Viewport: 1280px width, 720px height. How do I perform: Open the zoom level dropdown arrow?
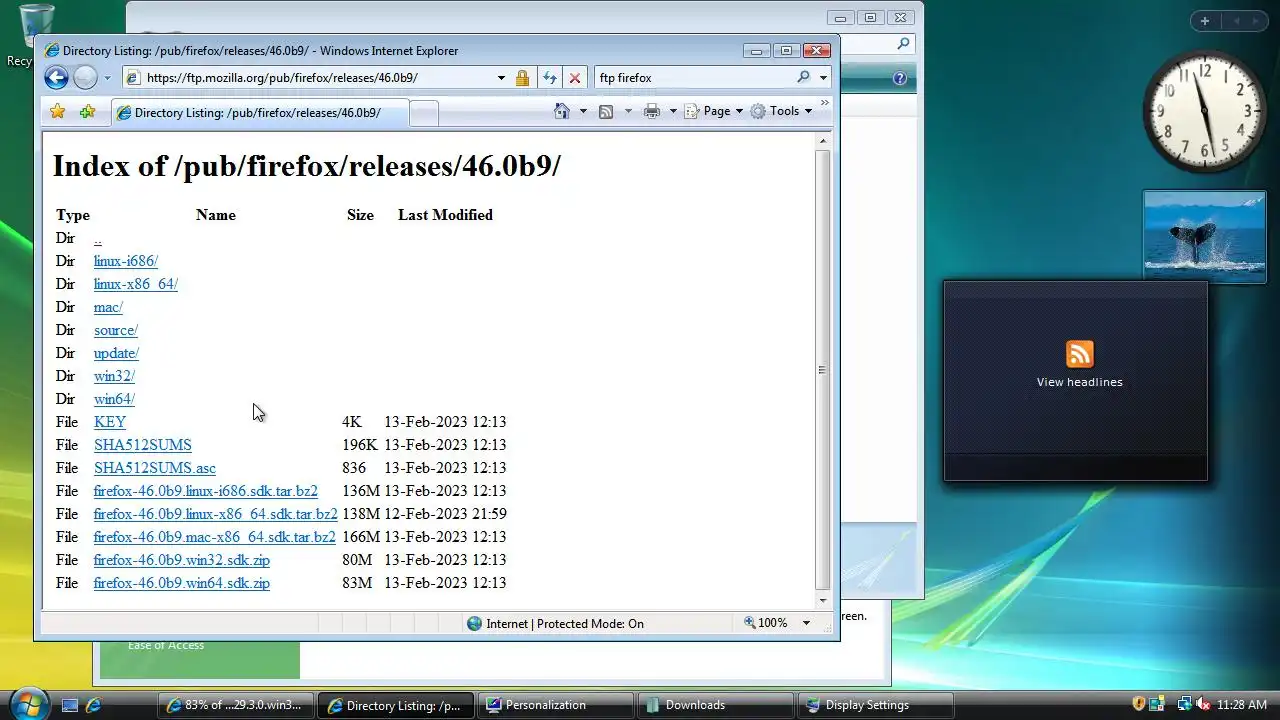point(806,623)
